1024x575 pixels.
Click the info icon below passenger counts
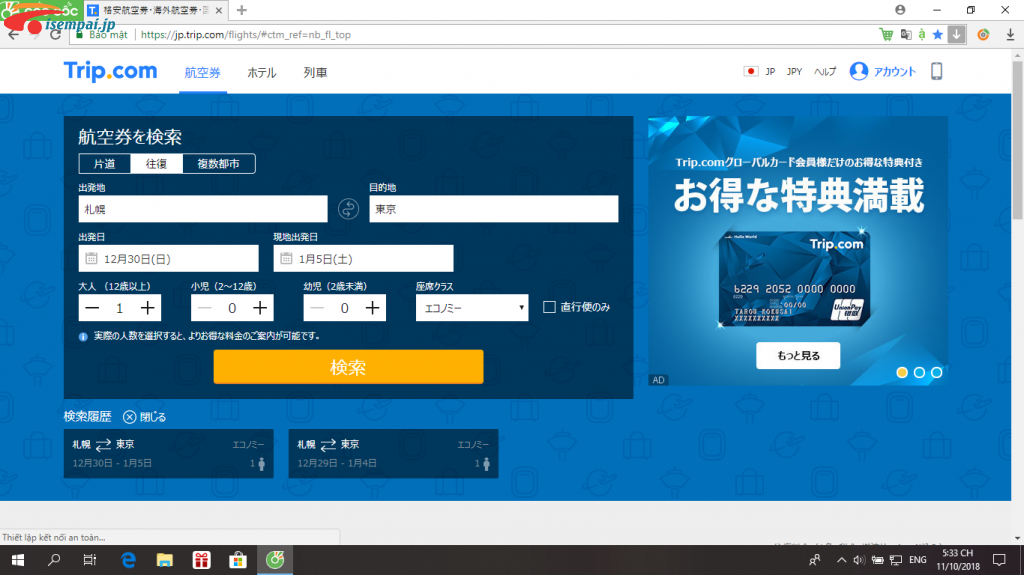[x=83, y=337]
